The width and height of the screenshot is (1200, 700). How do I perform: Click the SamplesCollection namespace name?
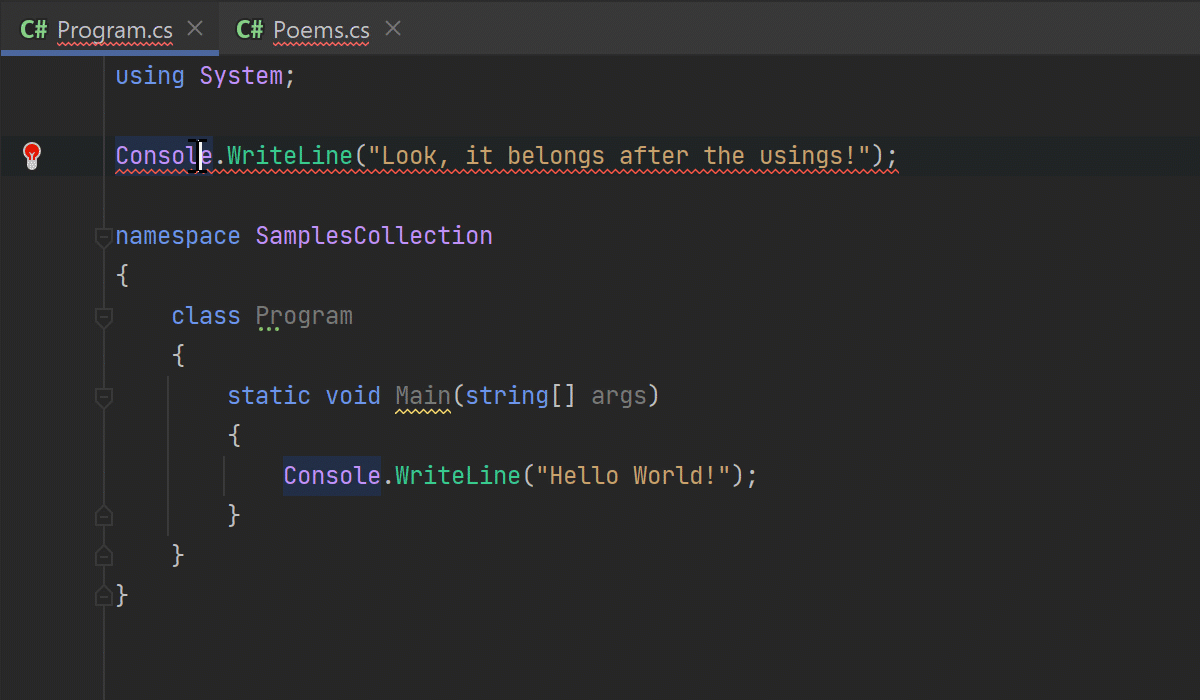374,236
